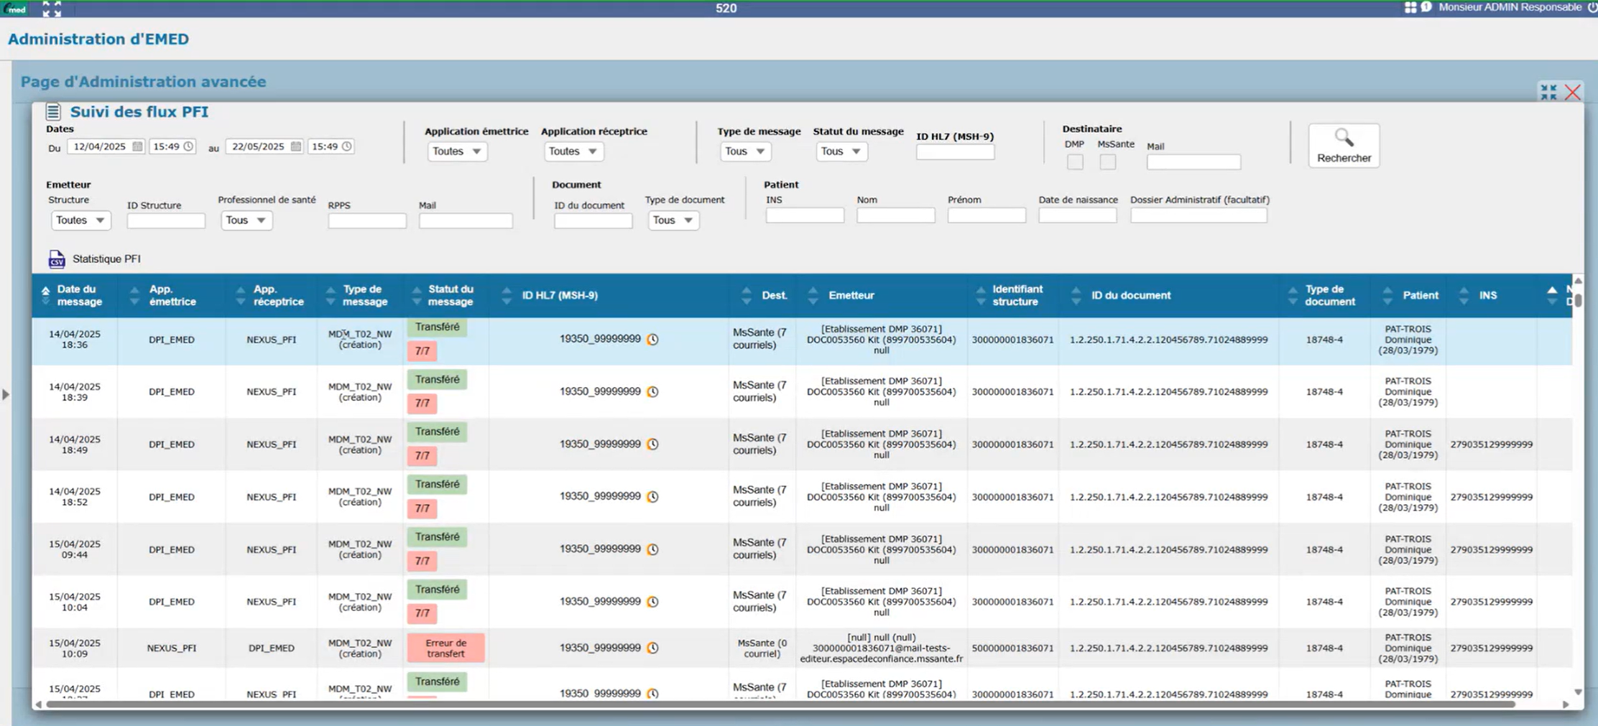Open the start date calendar picker

137,147
